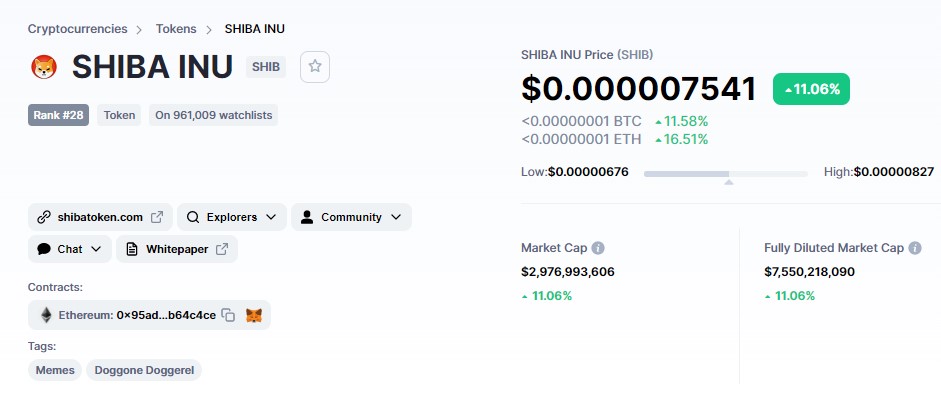Click the Ethereum diamond logo
The width and height of the screenshot is (941, 399).
tap(46, 315)
